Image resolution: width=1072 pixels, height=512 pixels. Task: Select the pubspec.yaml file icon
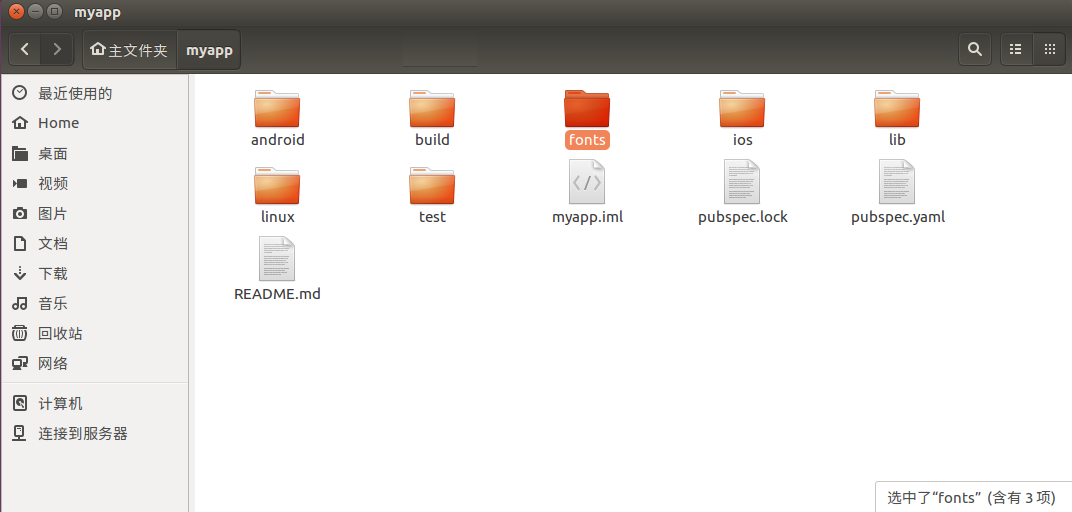(897, 182)
